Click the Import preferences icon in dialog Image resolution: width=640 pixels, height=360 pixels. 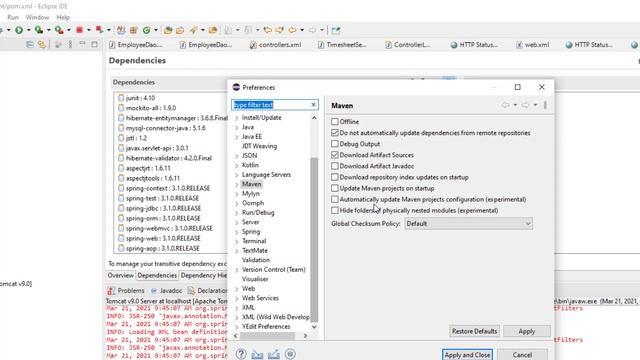[257, 354]
